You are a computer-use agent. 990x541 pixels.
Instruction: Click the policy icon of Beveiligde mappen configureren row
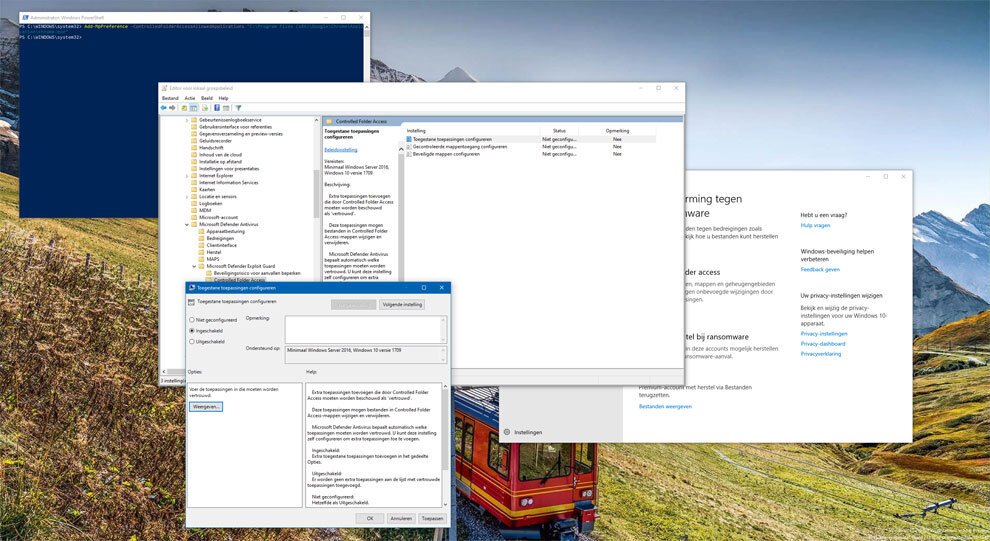pos(409,154)
